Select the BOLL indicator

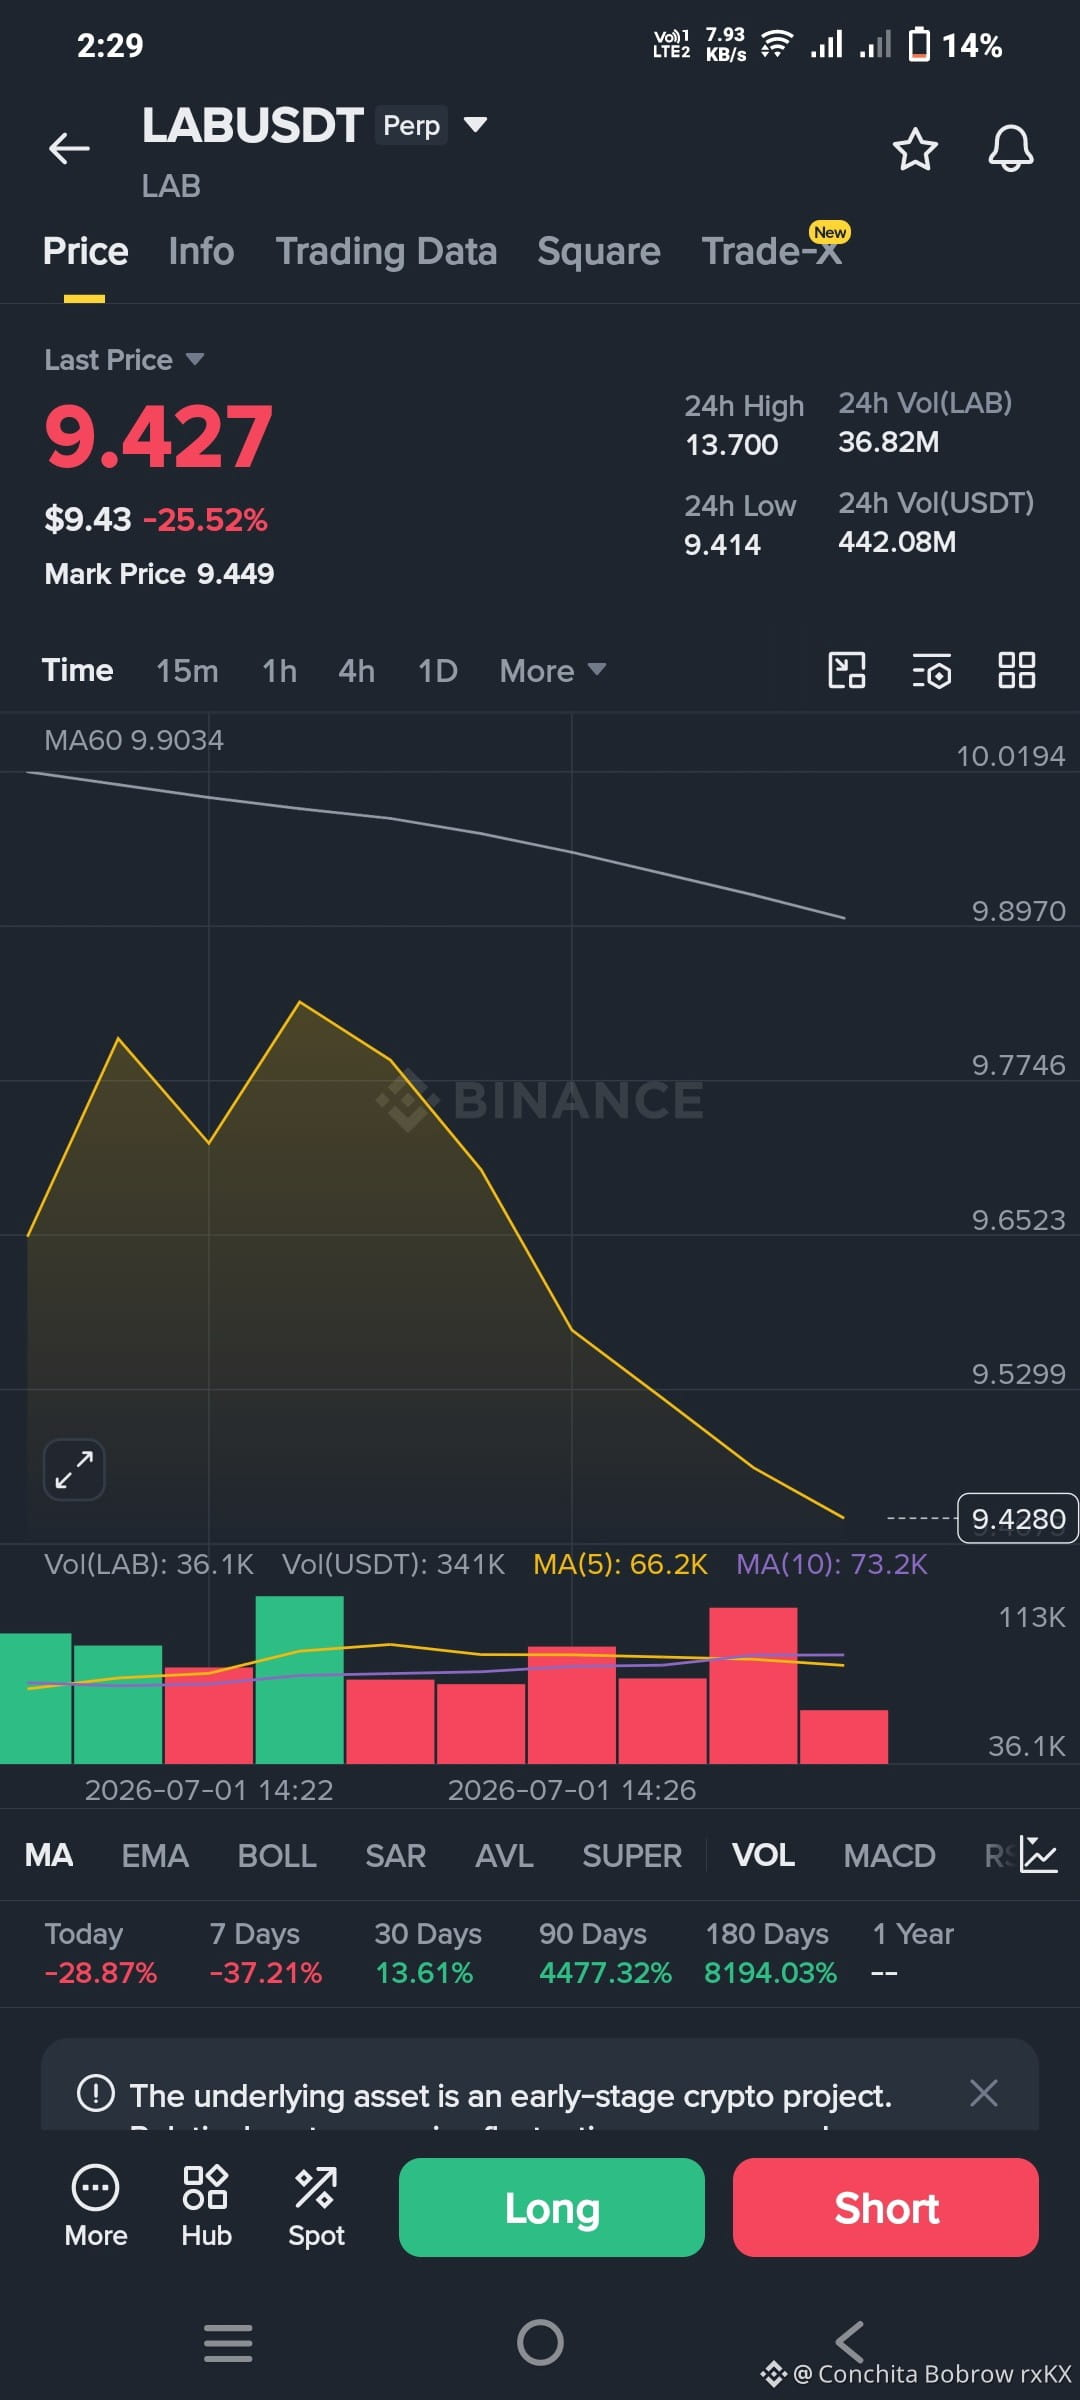pos(277,1856)
